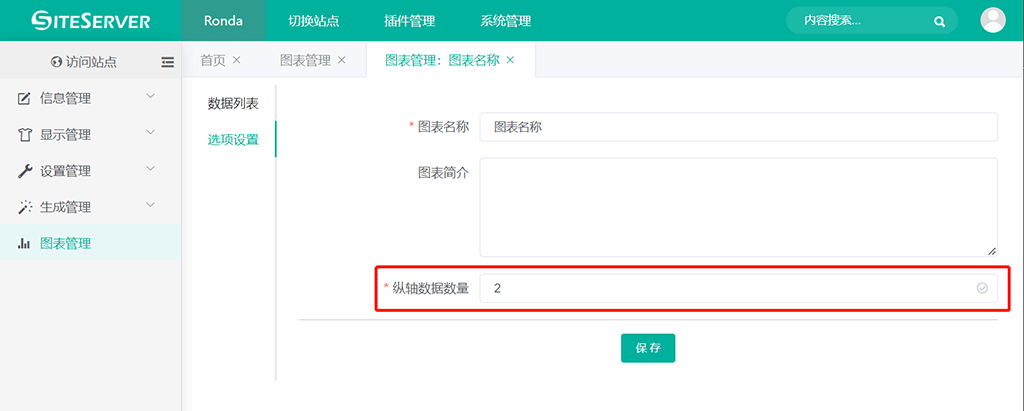Click inside the 图表简介 text area
This screenshot has height=411, width=1024.
[x=738, y=207]
